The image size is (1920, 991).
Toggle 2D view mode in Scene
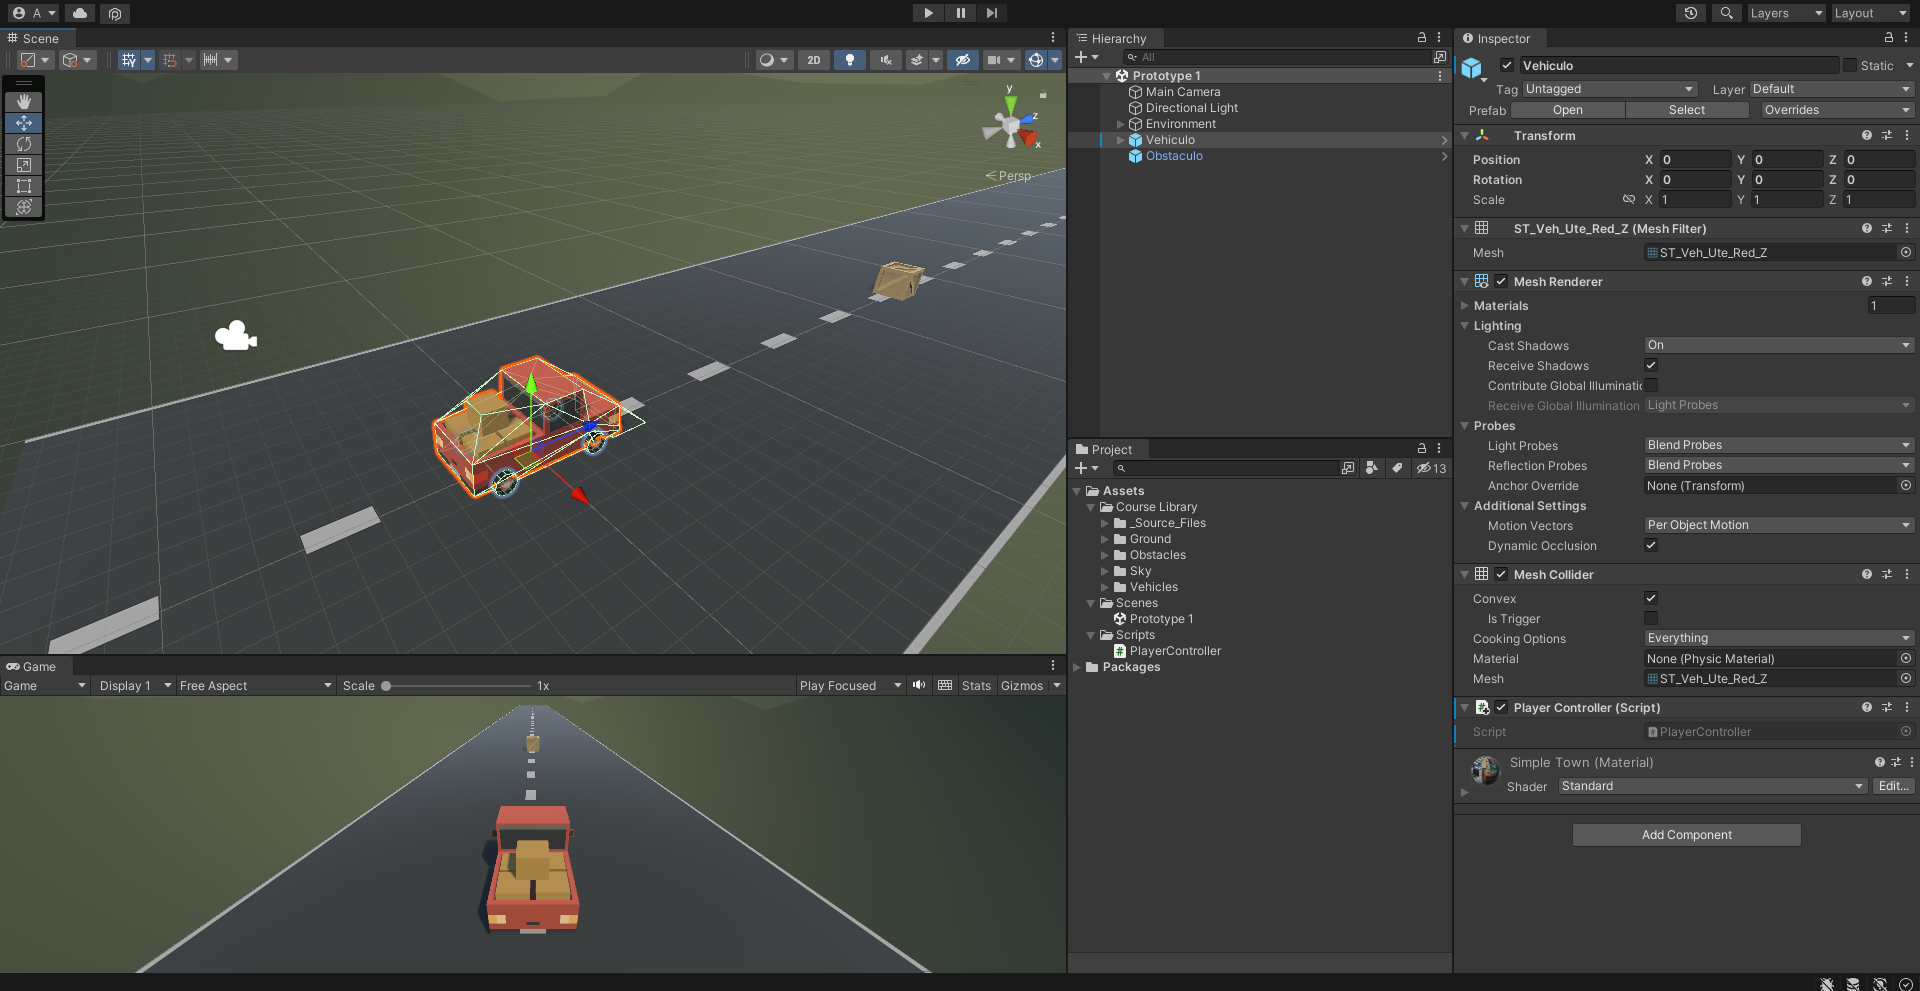click(x=814, y=60)
